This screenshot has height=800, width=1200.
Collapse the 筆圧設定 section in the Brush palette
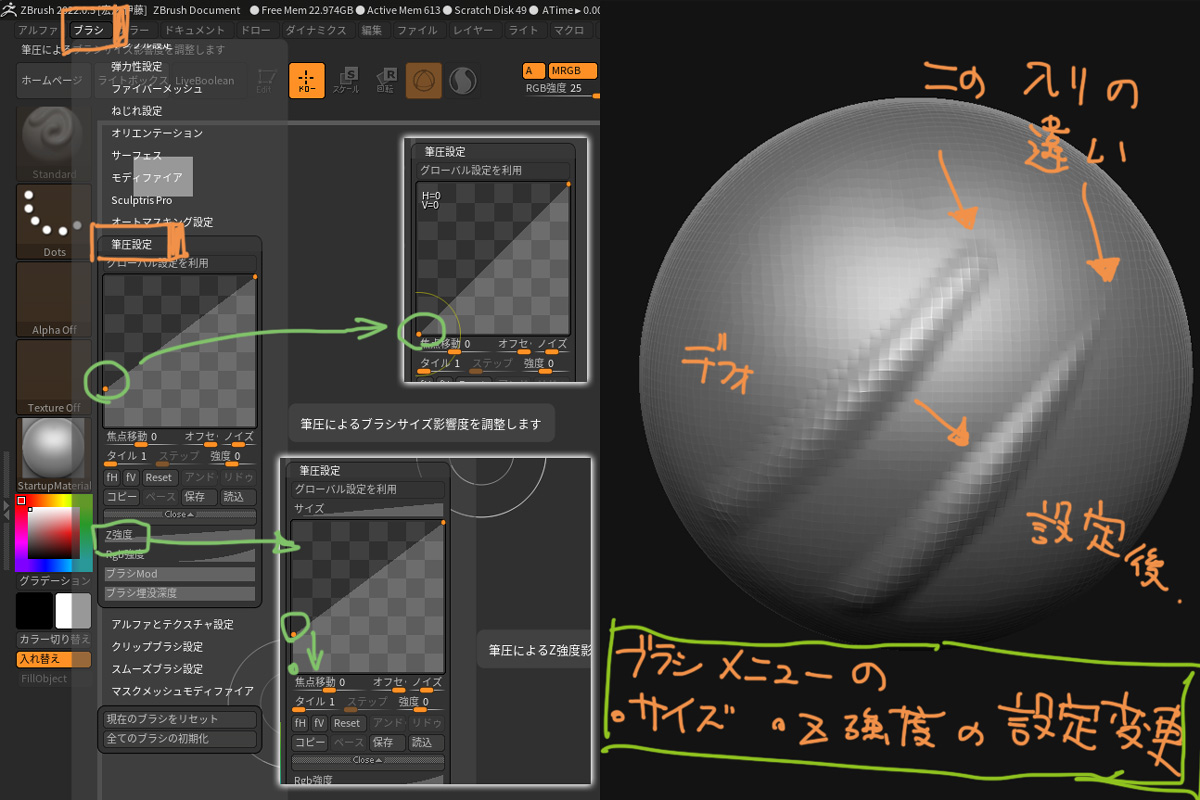[132, 244]
